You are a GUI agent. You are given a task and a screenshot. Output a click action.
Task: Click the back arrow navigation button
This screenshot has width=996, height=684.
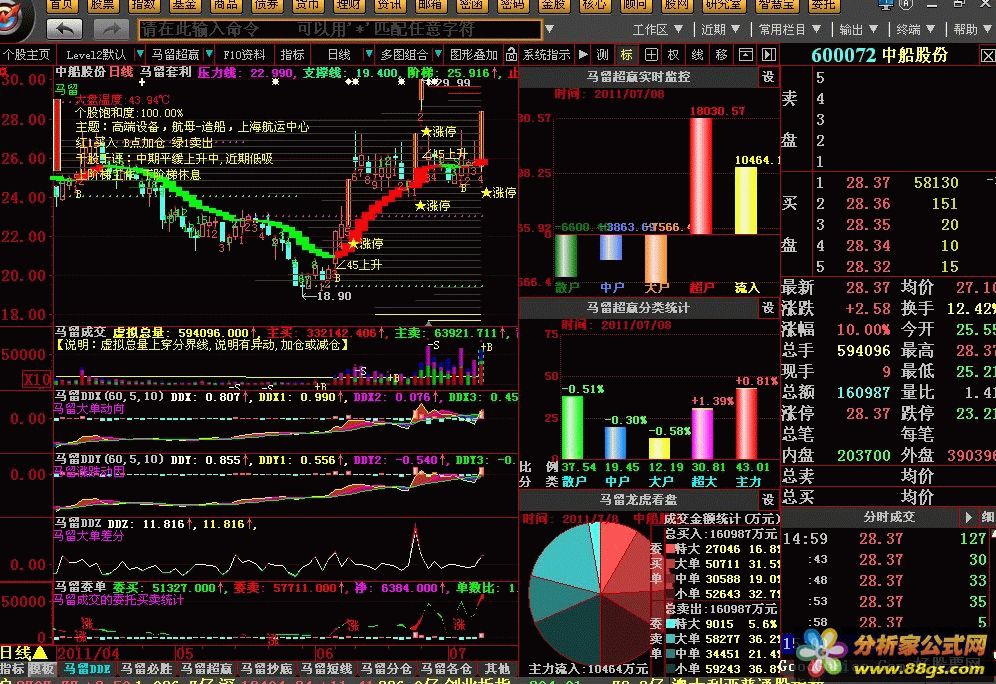click(65, 29)
